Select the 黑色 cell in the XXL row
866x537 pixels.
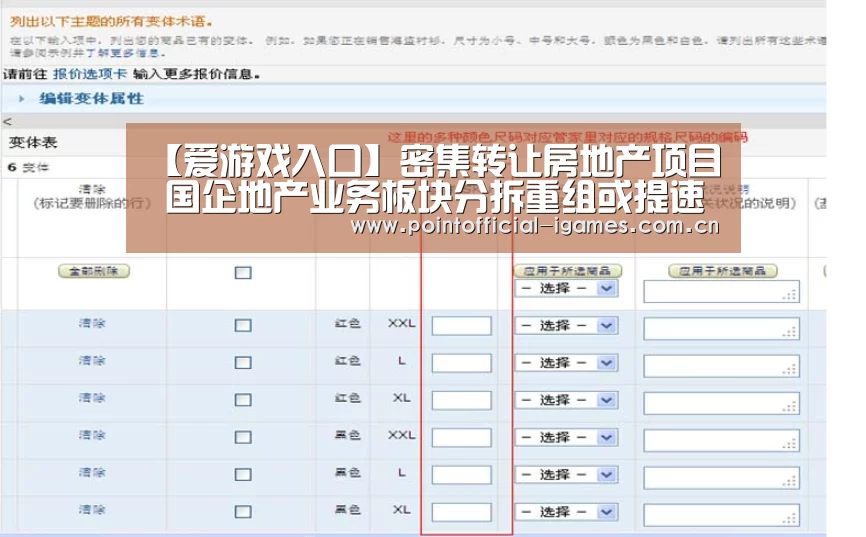(347, 435)
